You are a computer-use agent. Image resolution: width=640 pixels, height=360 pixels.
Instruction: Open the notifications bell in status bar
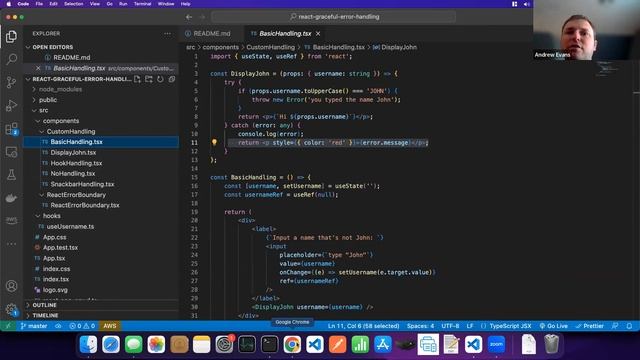click(629, 326)
